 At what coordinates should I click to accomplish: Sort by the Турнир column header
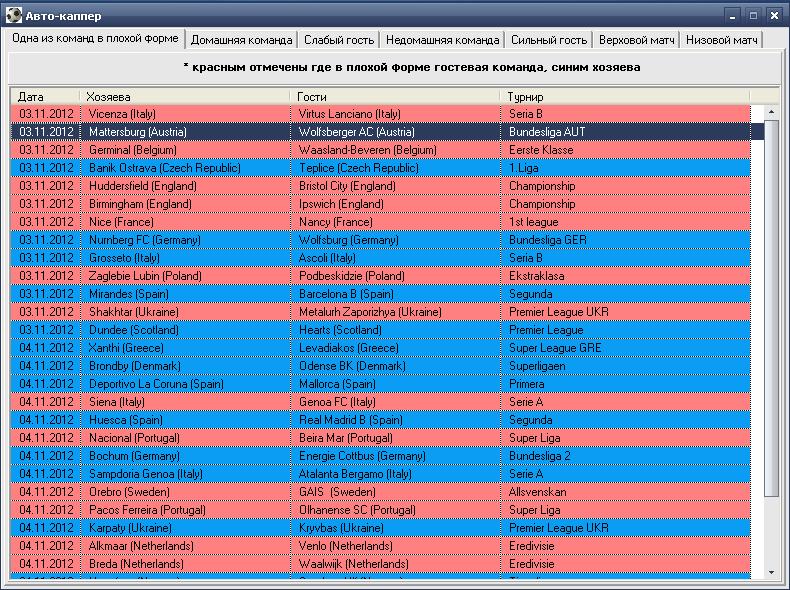pos(625,97)
